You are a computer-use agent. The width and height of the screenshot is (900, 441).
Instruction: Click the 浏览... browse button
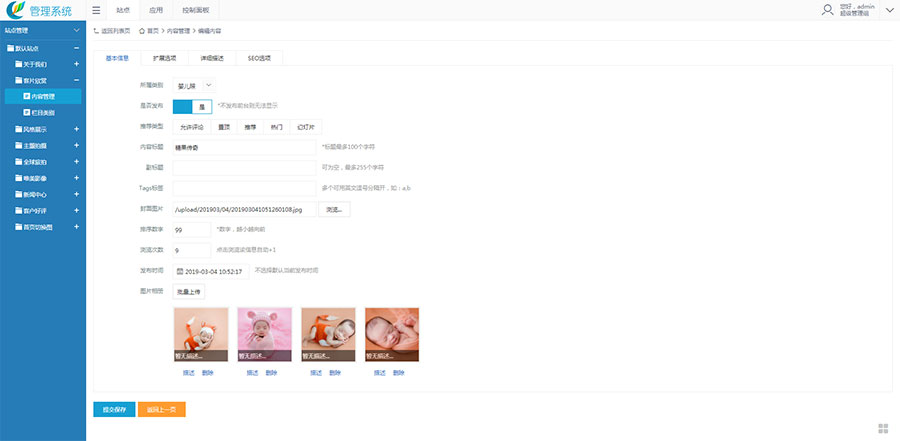334,210
